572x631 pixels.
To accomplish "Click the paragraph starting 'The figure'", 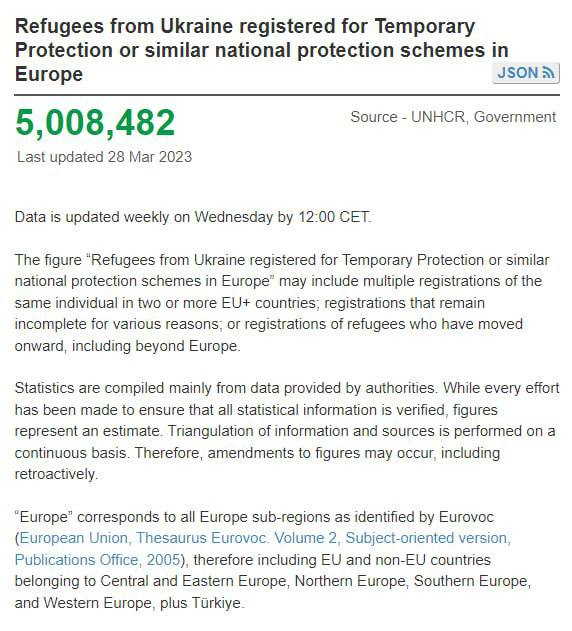I will [282, 303].
